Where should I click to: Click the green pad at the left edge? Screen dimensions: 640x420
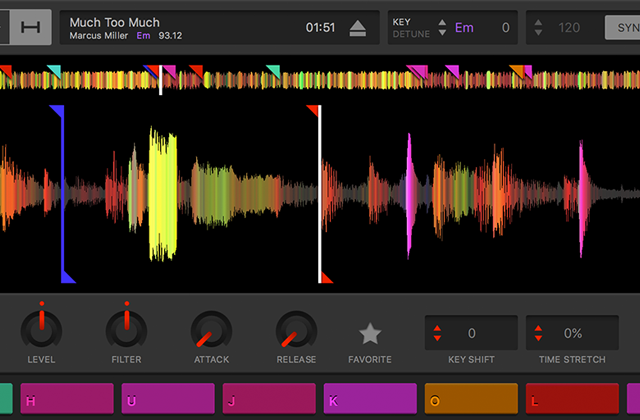pyautogui.click(x=6, y=398)
